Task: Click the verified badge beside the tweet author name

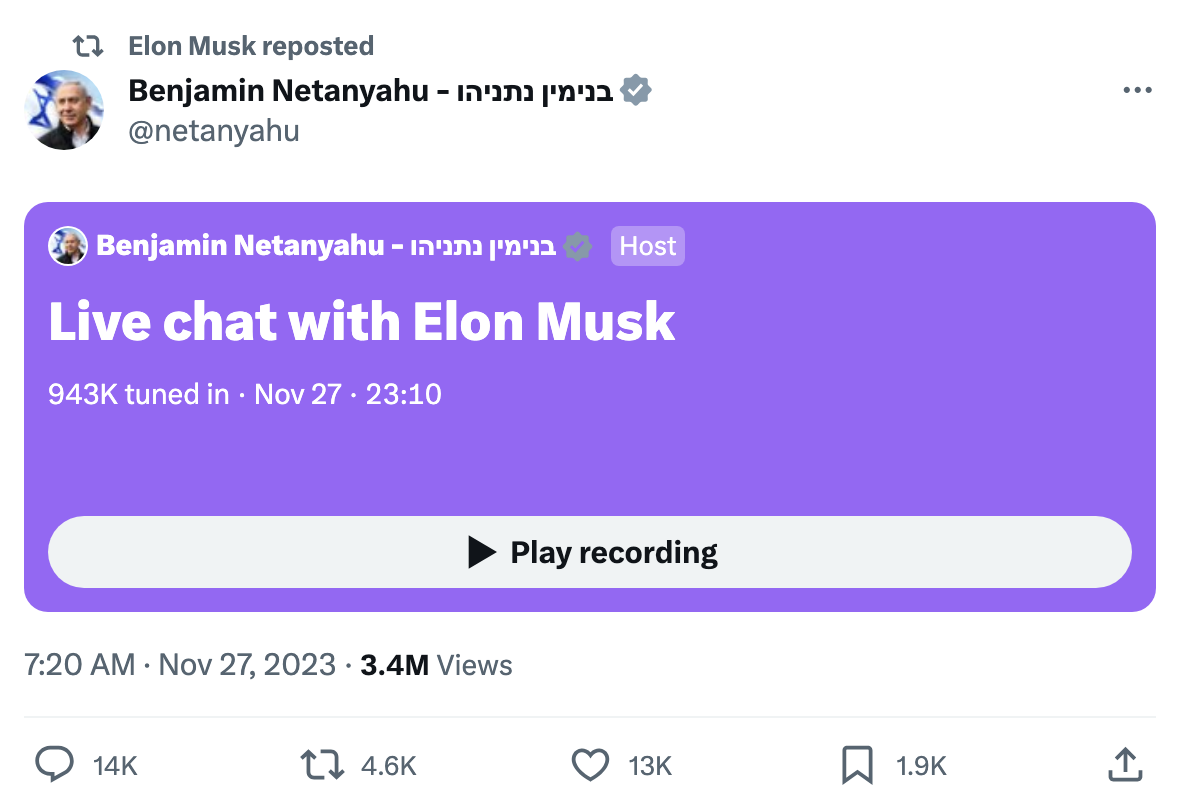Action: coord(636,91)
